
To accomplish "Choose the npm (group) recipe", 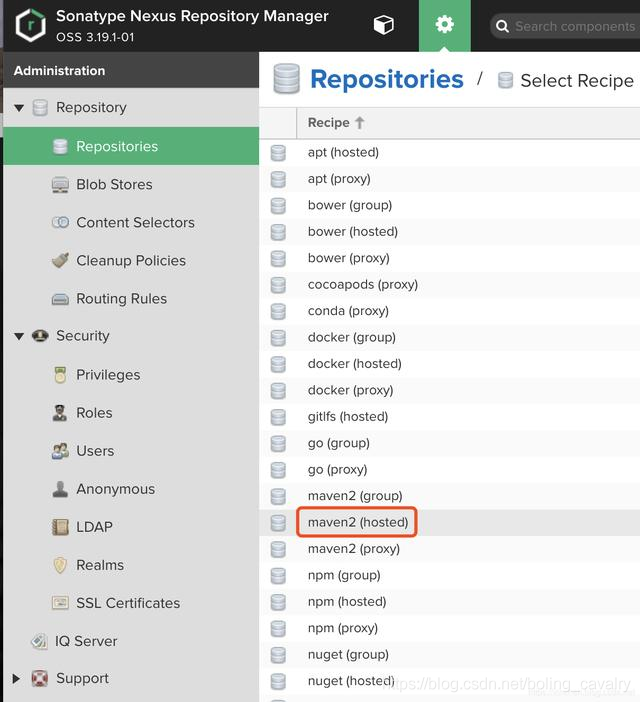I will click(449, 575).
